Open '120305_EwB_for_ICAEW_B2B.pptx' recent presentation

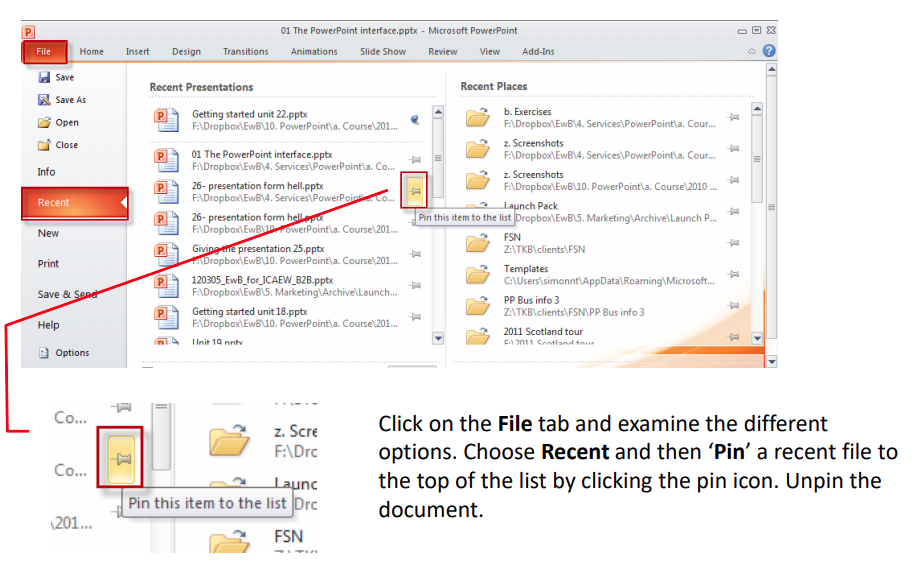click(262, 281)
